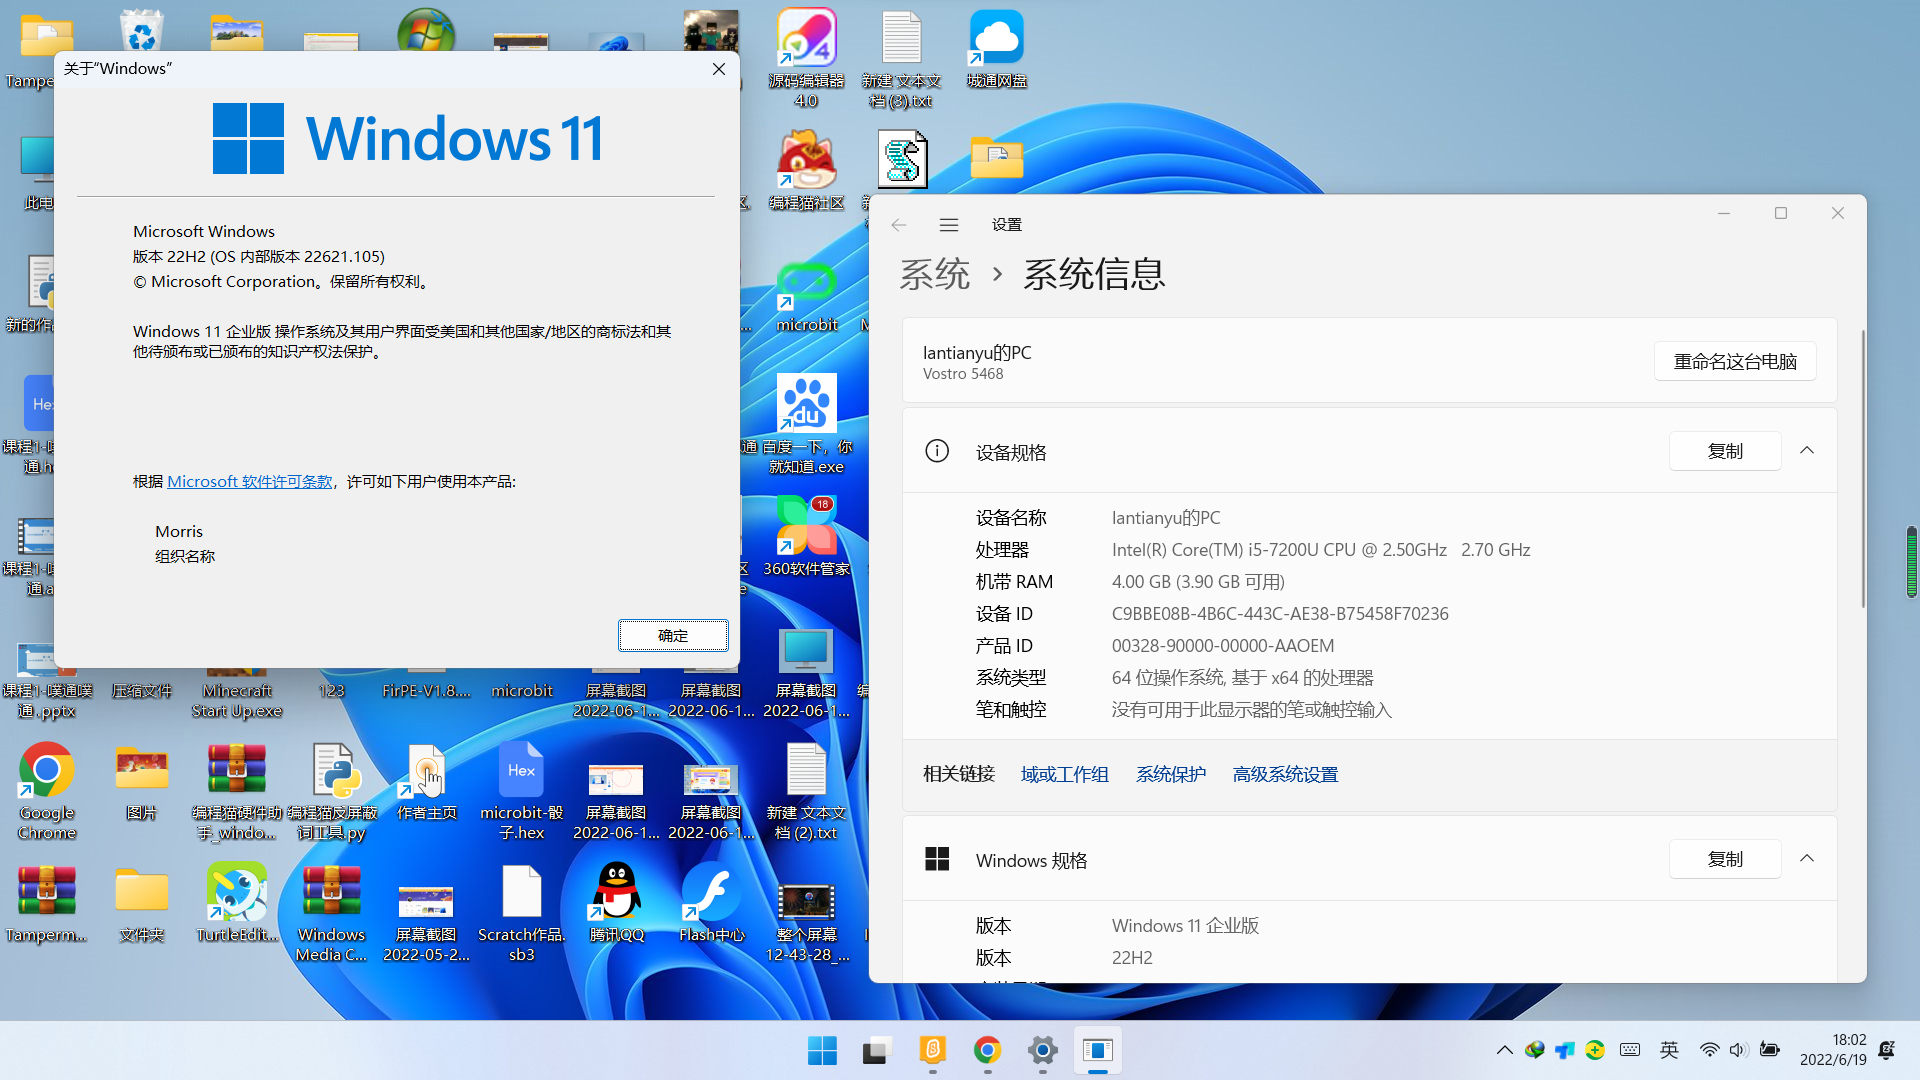Open 城通网盘 desktop shortcut
1920x1080 pixels.
997,49
